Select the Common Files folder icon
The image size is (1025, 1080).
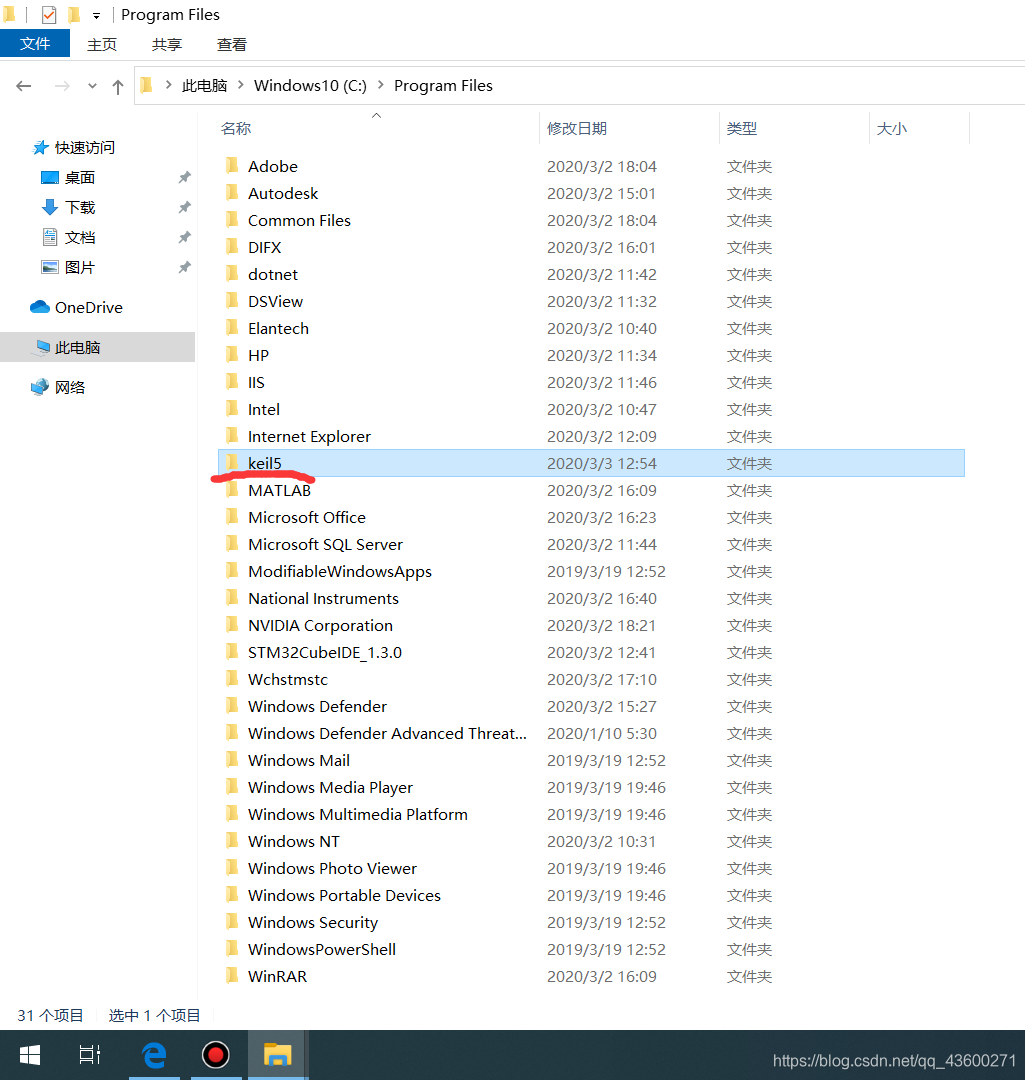232,220
